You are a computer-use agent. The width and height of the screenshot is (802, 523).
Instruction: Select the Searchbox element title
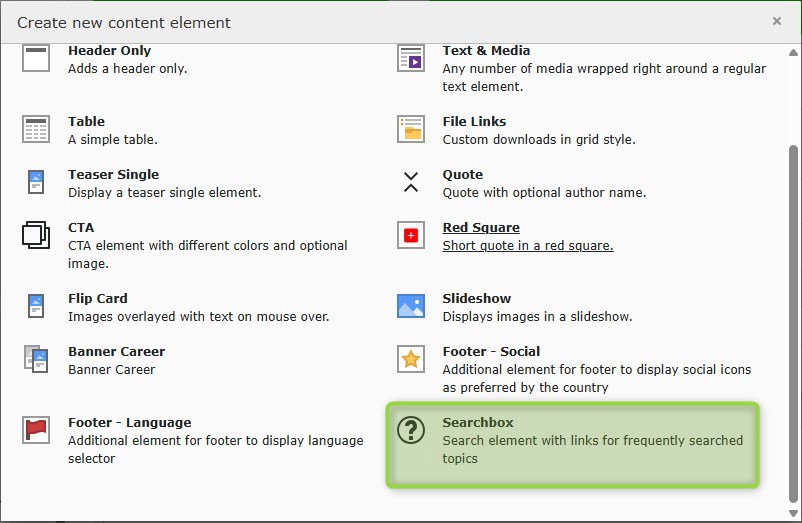coord(478,423)
